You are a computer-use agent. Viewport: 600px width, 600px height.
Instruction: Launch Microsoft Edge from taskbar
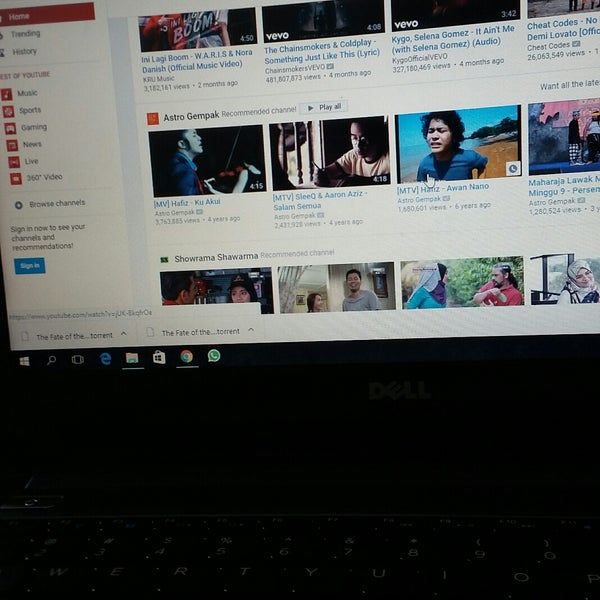(105, 359)
